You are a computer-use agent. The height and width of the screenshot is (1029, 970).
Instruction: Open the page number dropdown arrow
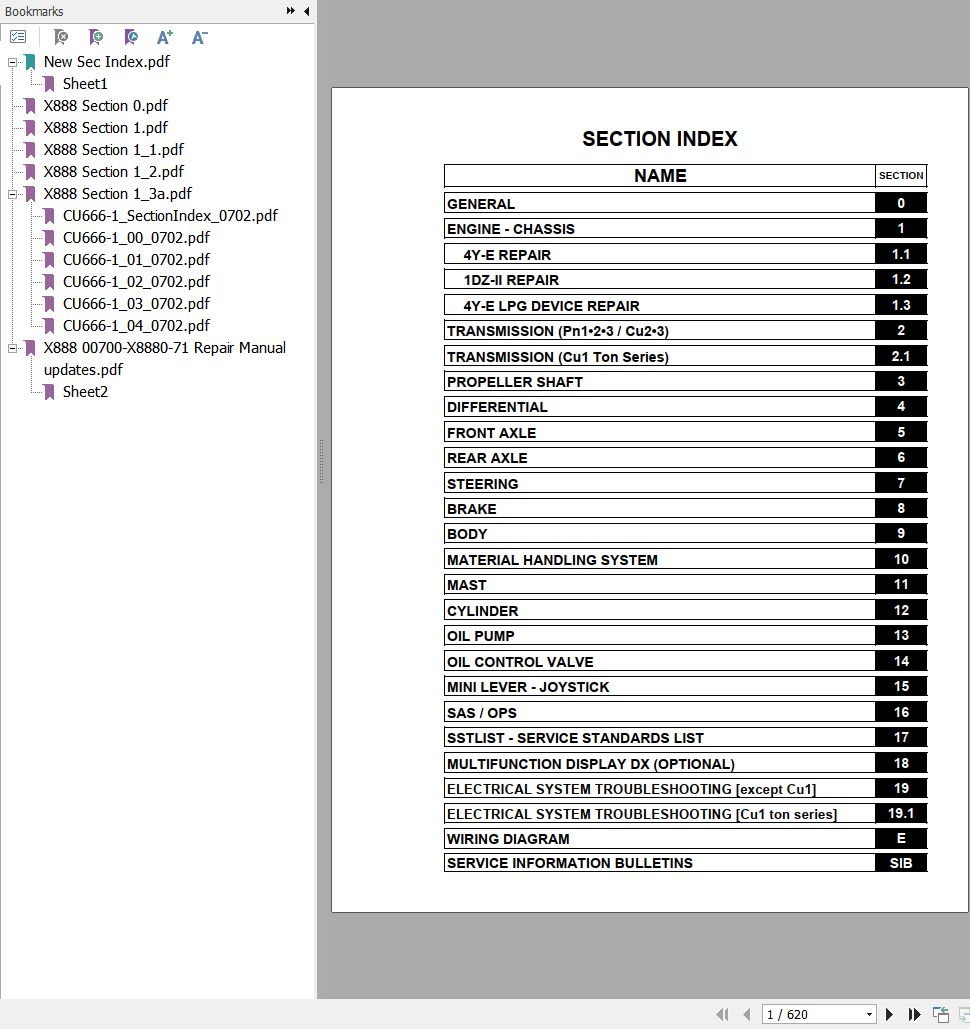tap(869, 1015)
